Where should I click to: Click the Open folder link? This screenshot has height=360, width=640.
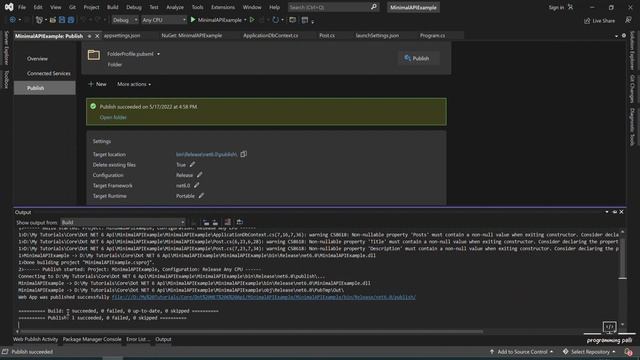pyautogui.click(x=113, y=117)
